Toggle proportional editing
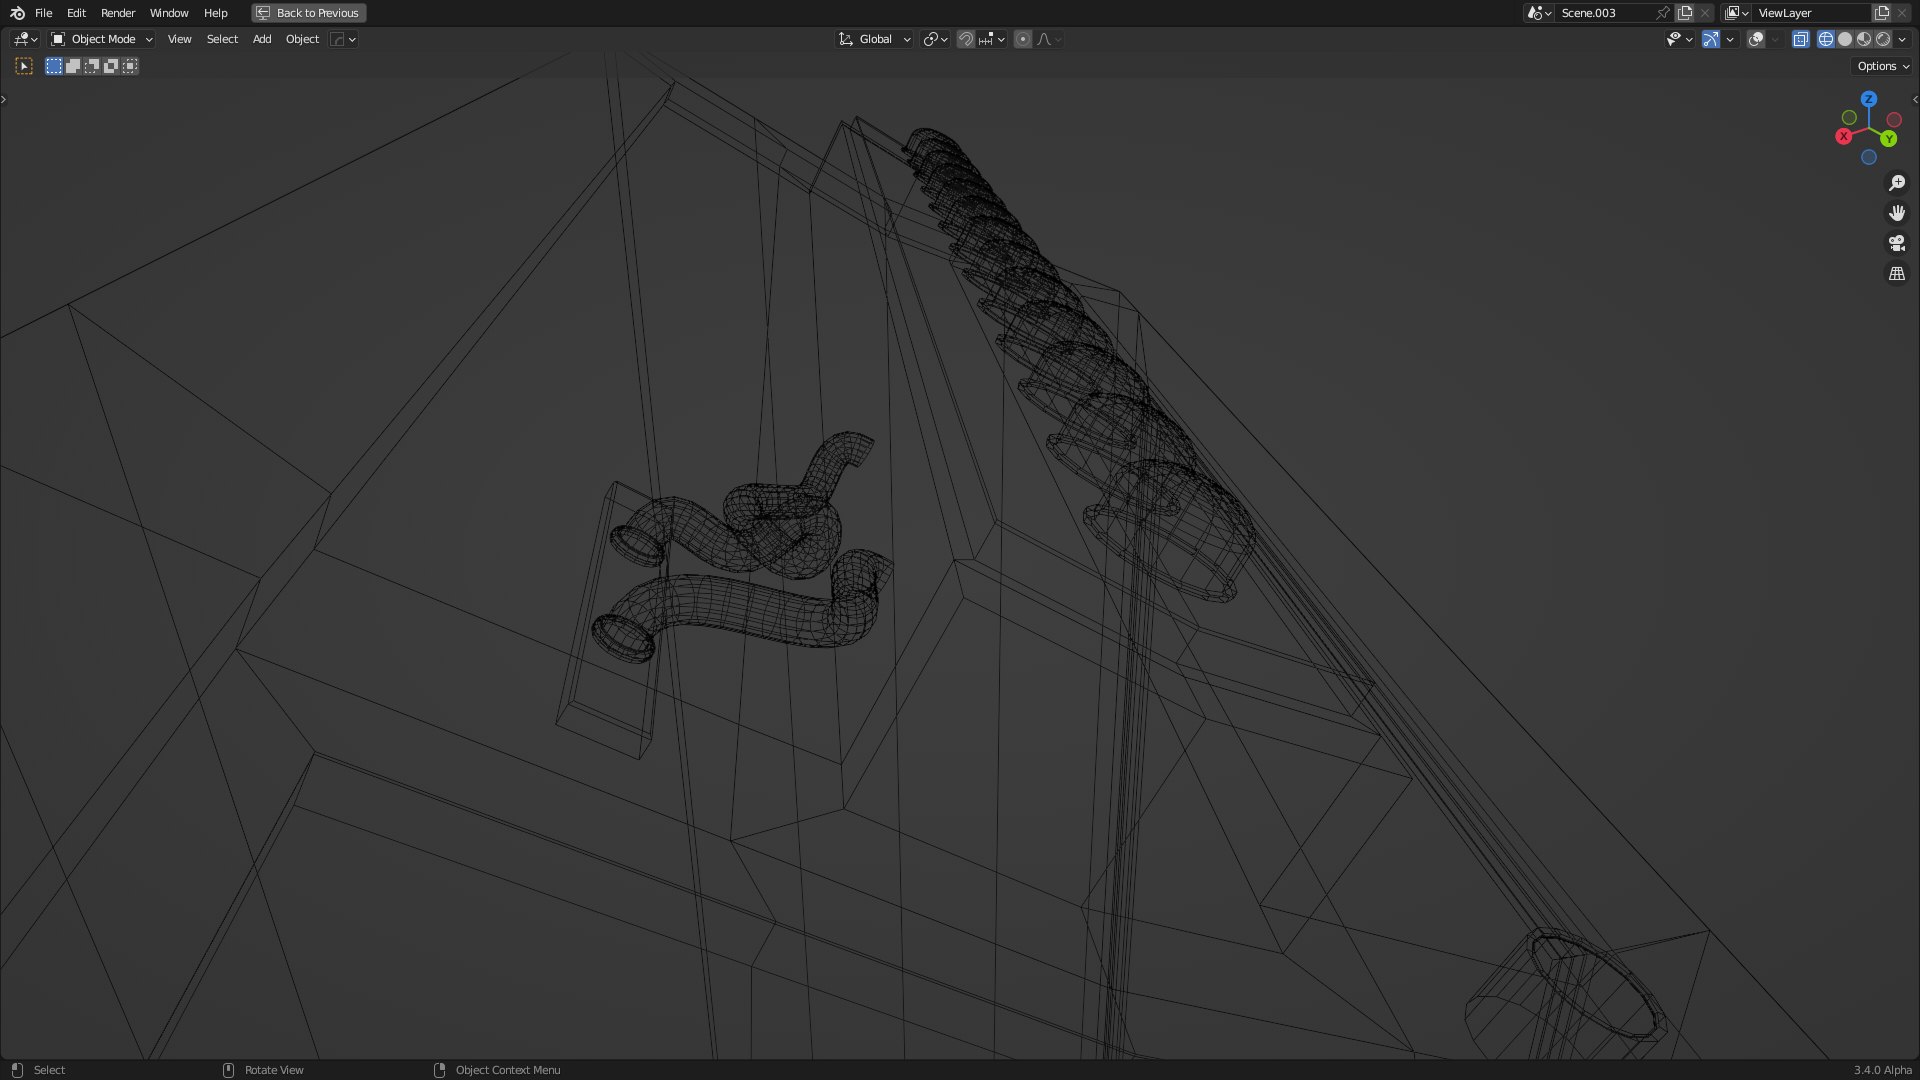 click(1023, 39)
